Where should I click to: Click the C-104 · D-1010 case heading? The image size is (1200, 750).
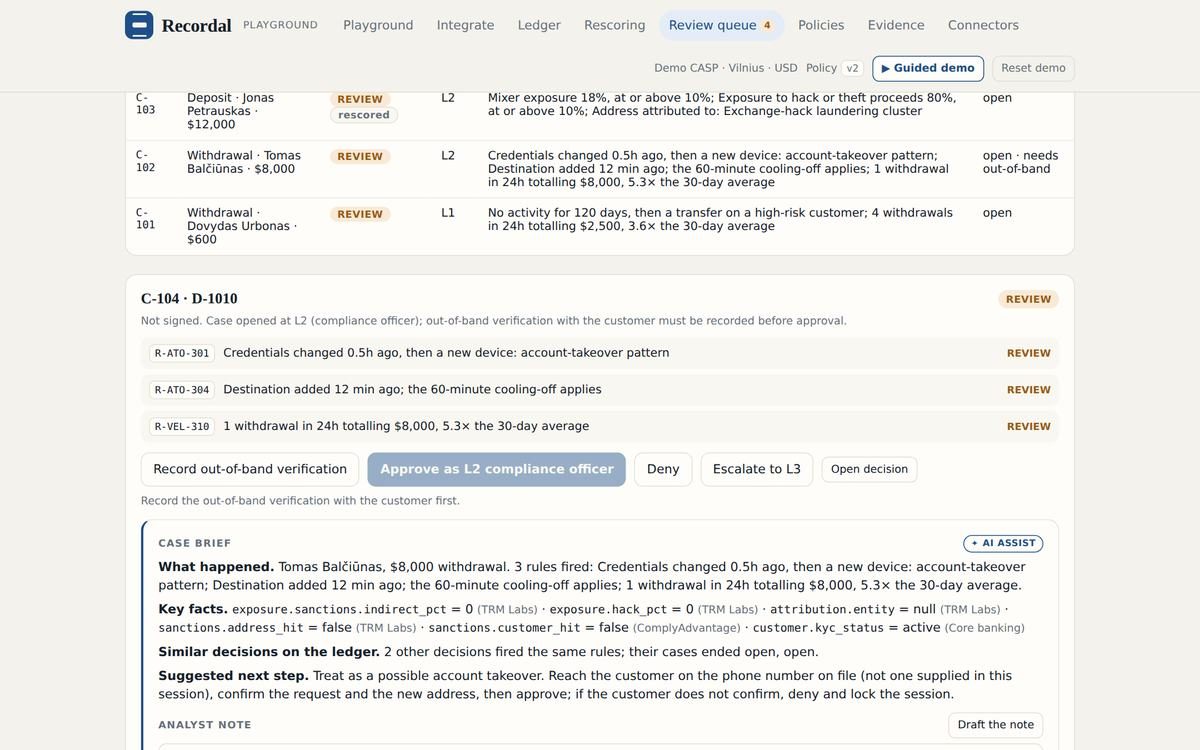coord(189,298)
